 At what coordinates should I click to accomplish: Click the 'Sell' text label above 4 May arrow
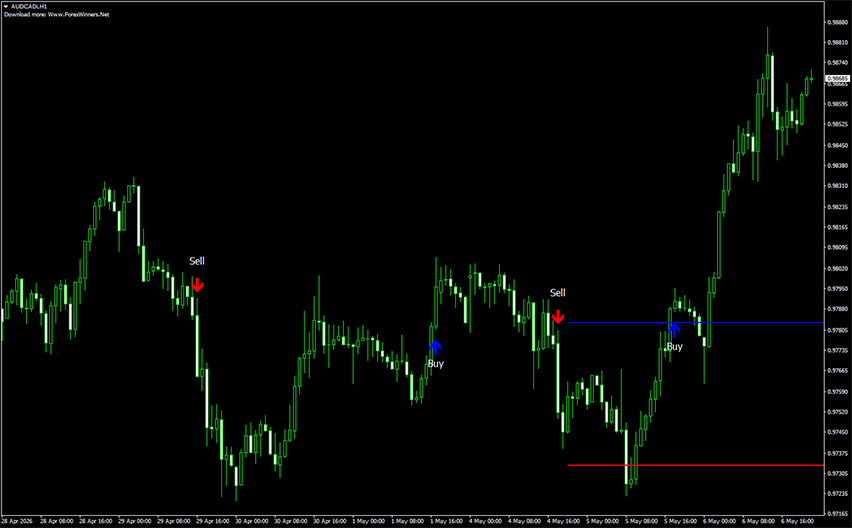click(x=557, y=293)
